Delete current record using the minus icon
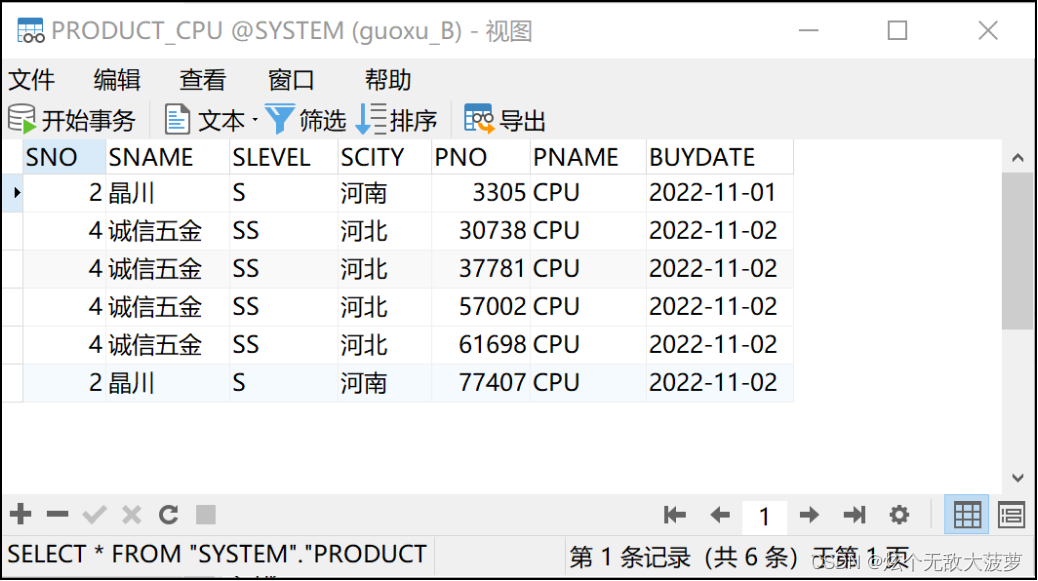1038x581 pixels. click(x=56, y=514)
